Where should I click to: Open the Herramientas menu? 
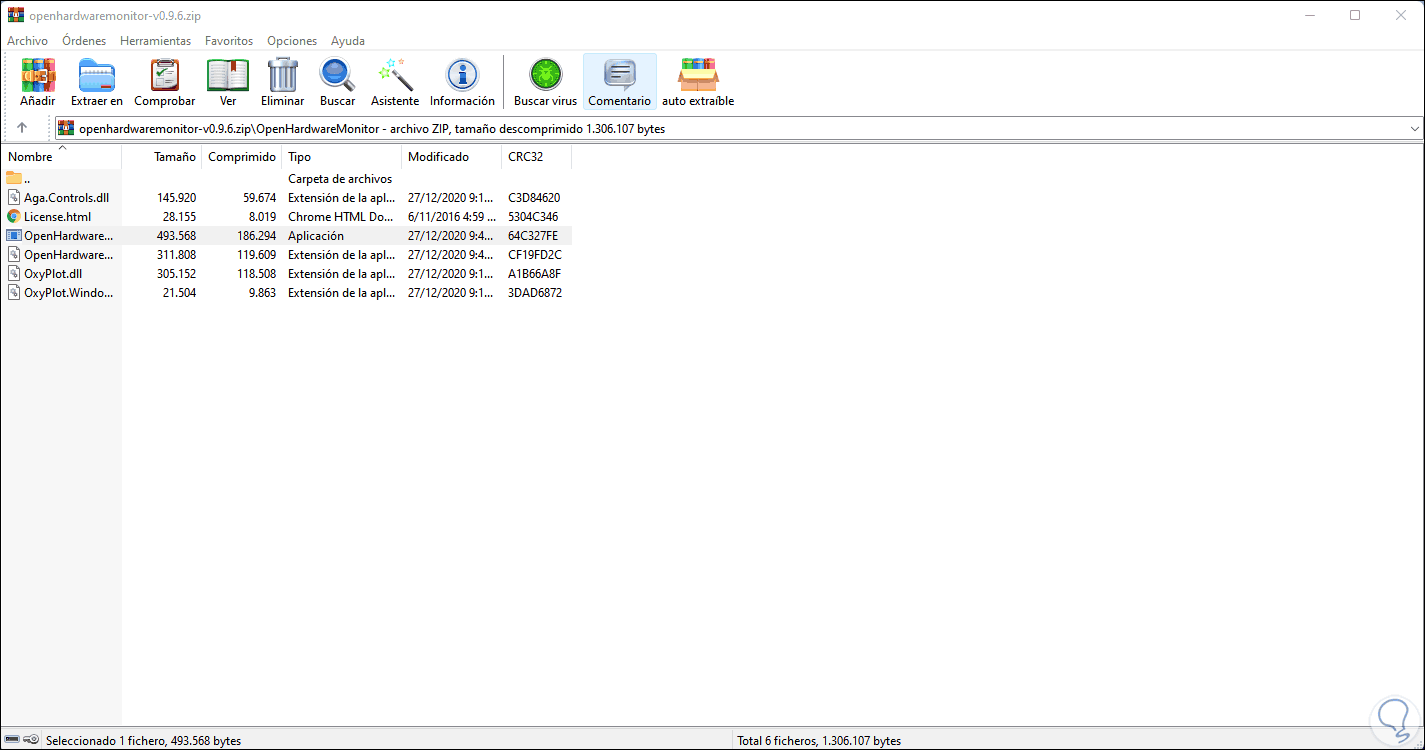point(155,41)
